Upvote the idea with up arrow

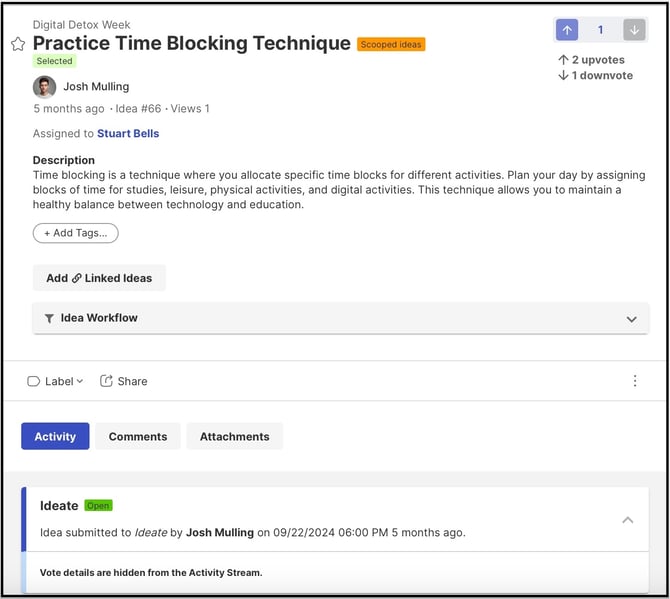[x=567, y=30]
